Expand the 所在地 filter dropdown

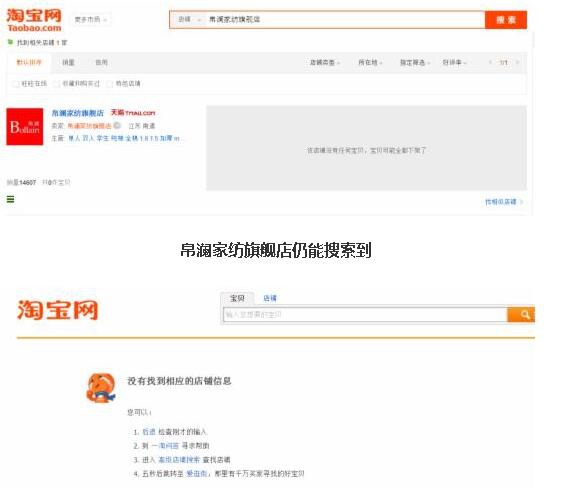[x=370, y=62]
